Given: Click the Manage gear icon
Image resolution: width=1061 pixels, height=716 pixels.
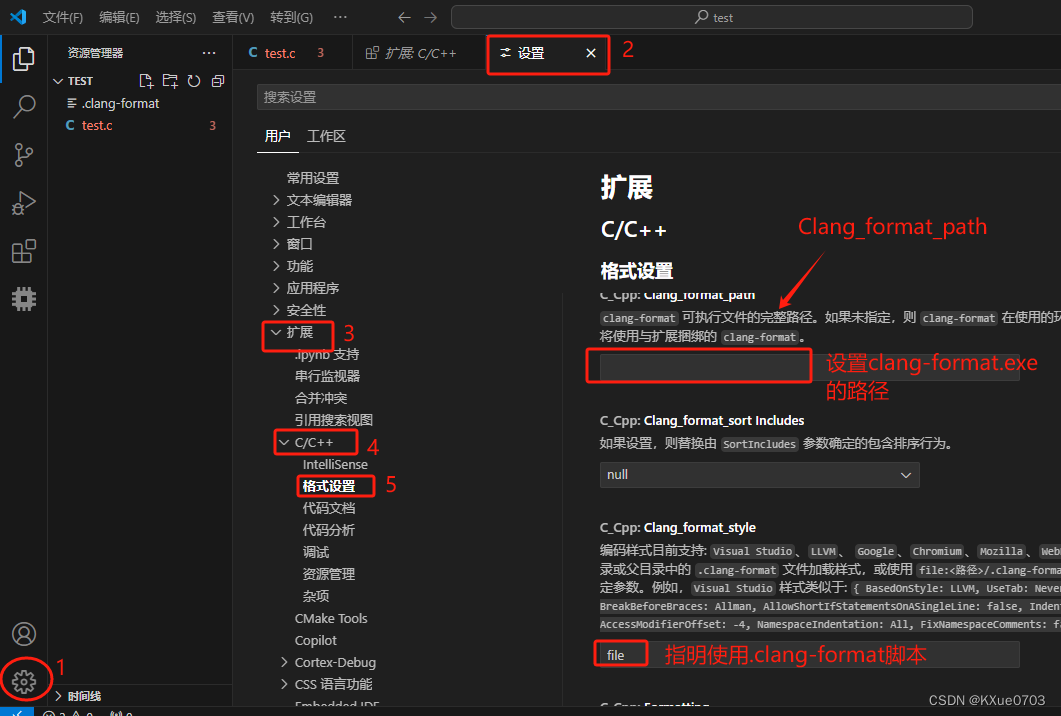Looking at the screenshot, I should tap(24, 681).
